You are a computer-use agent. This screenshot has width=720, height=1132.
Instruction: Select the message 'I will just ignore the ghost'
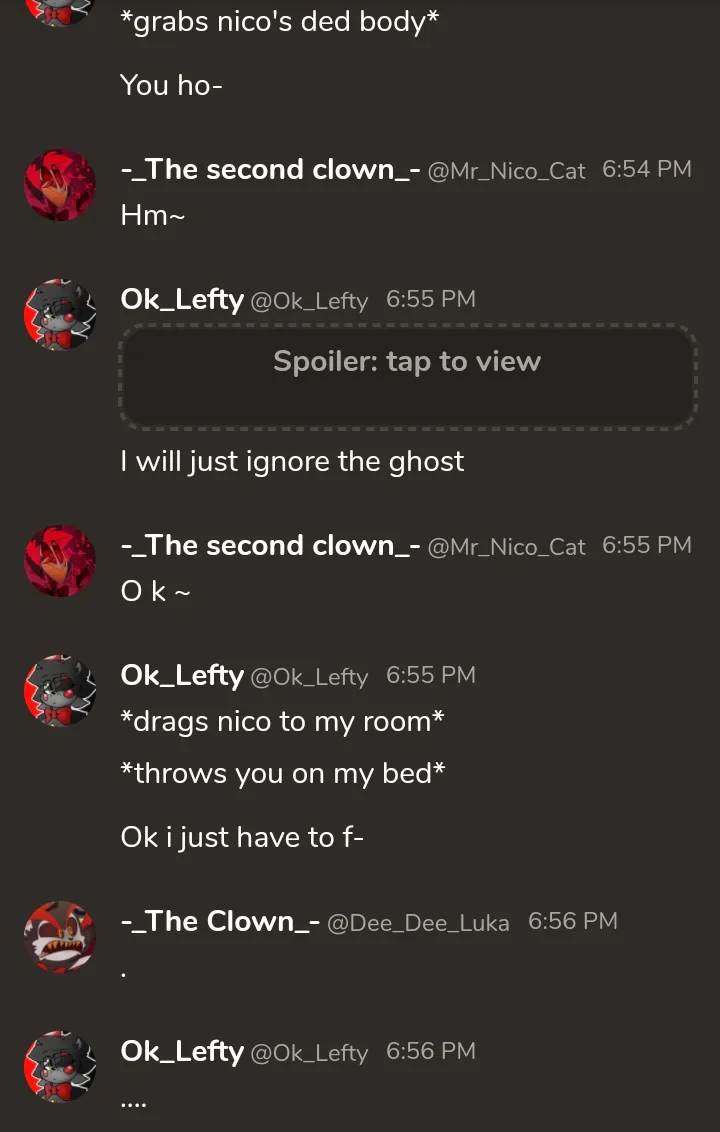click(292, 461)
